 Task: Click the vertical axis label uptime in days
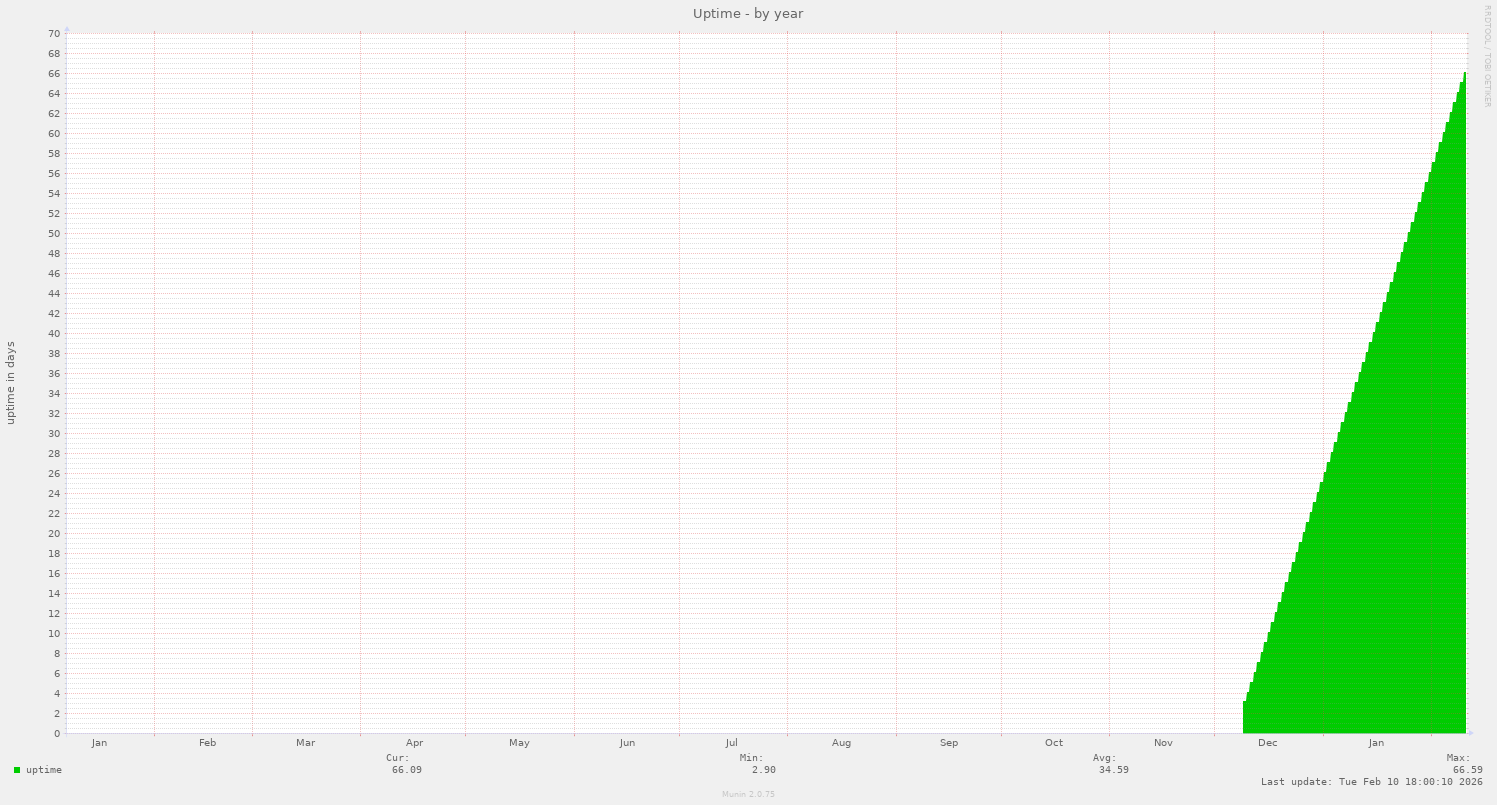click(11, 382)
